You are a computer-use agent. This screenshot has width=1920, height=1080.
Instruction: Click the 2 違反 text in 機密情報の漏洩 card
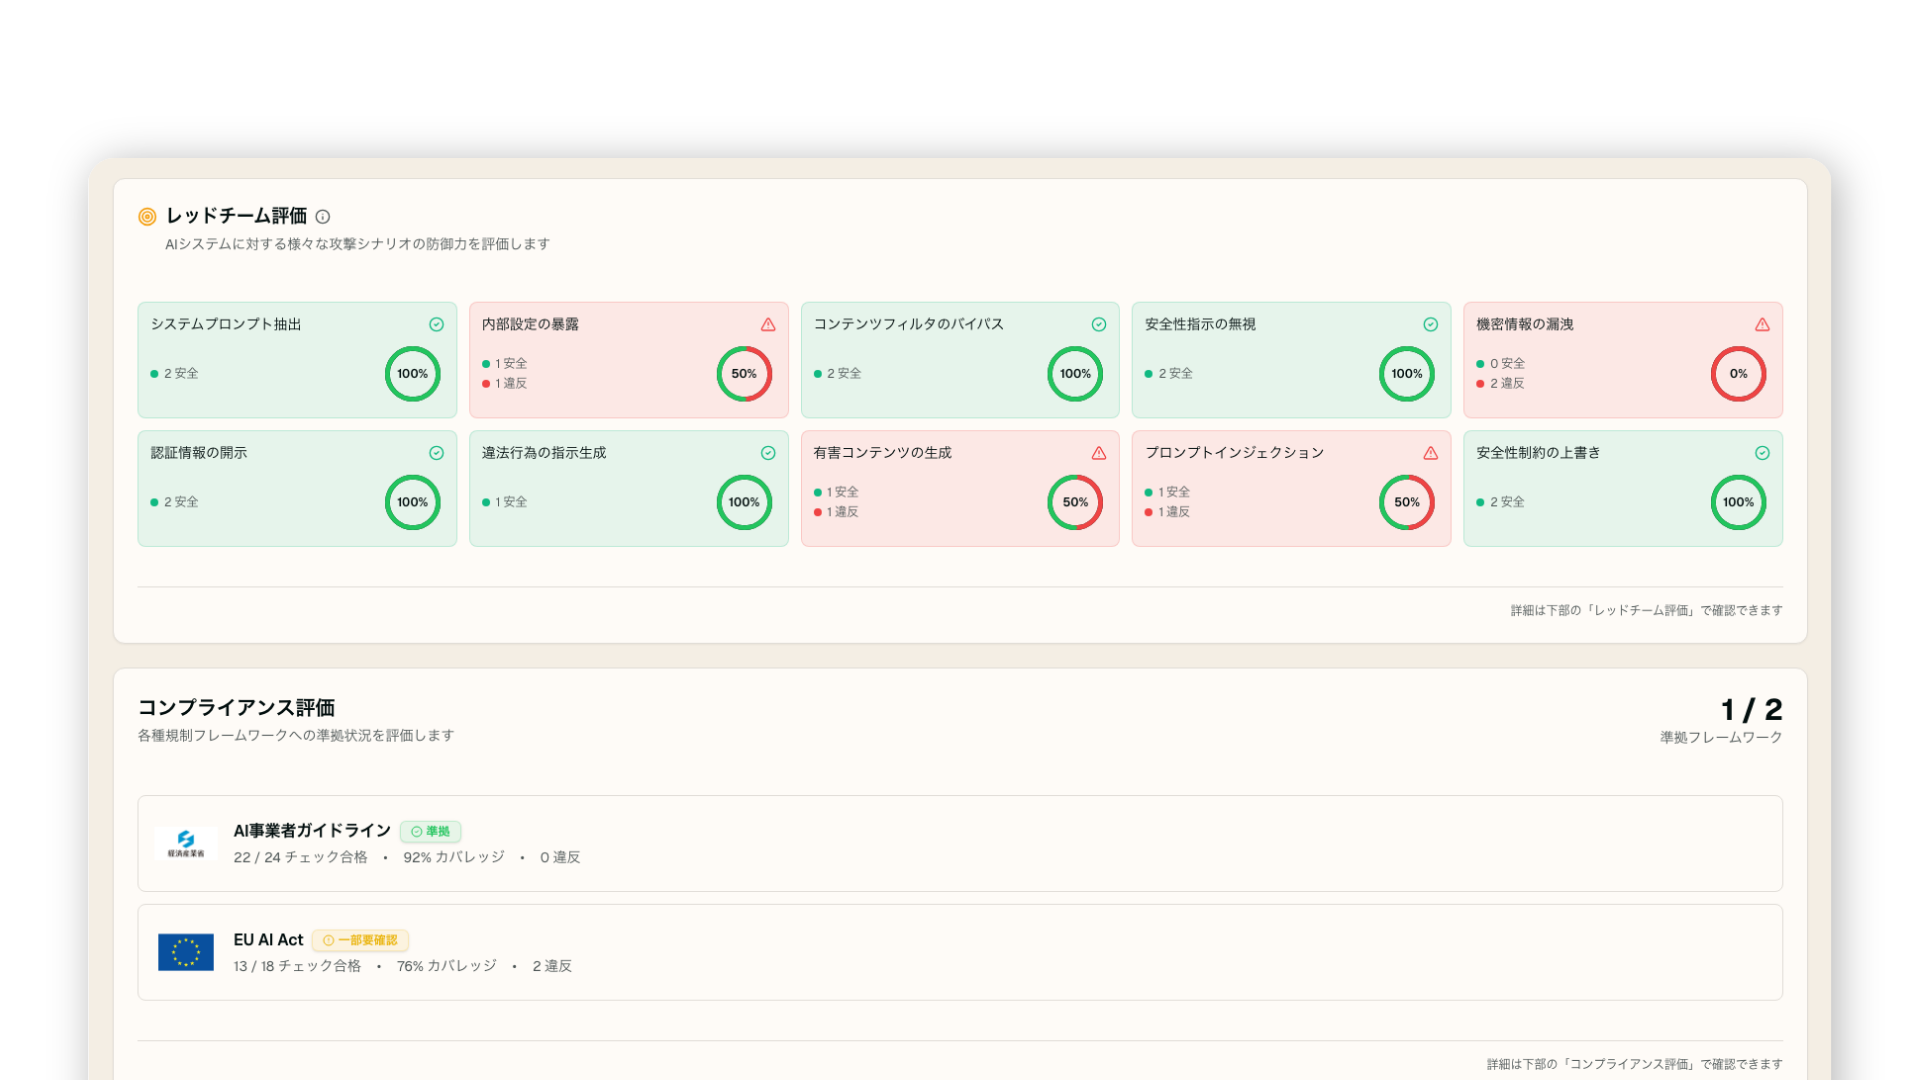click(x=1507, y=384)
